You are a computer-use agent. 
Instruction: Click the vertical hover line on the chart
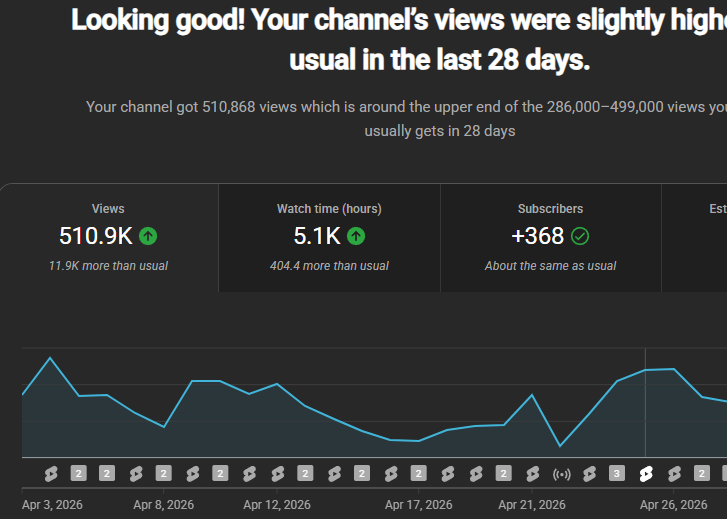(645, 403)
